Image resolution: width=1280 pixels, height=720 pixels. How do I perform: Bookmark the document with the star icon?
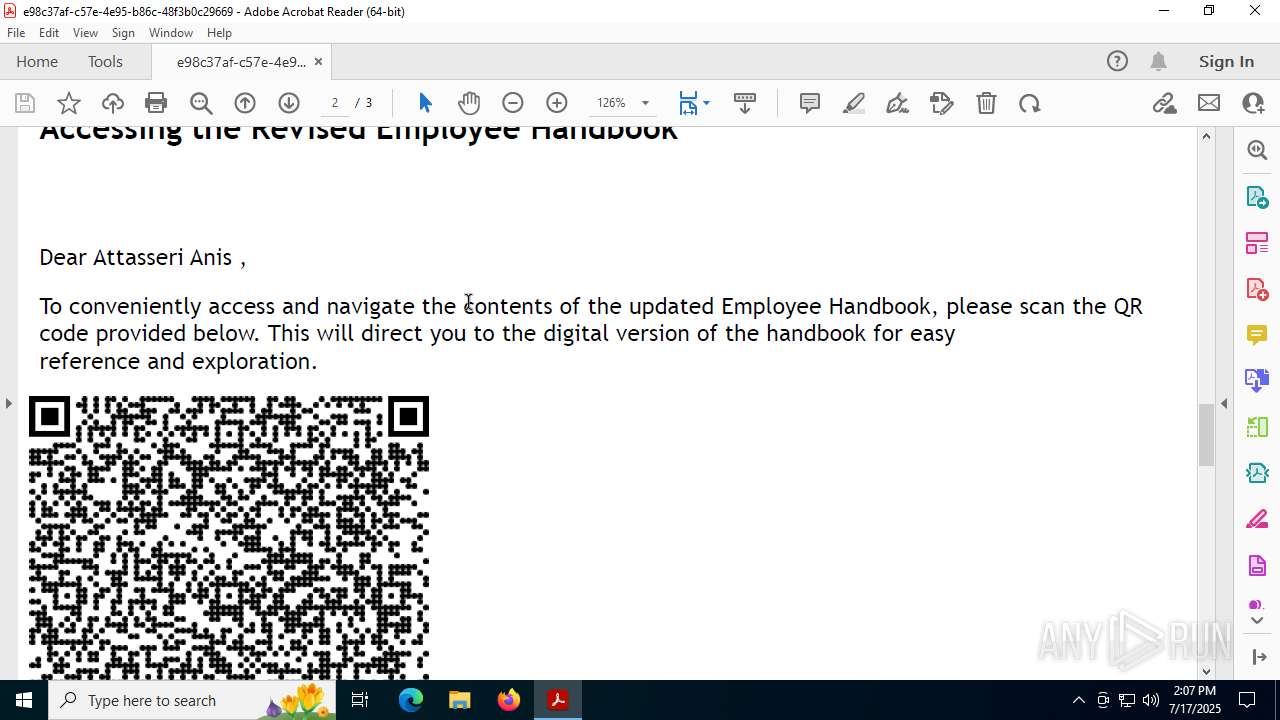69,103
